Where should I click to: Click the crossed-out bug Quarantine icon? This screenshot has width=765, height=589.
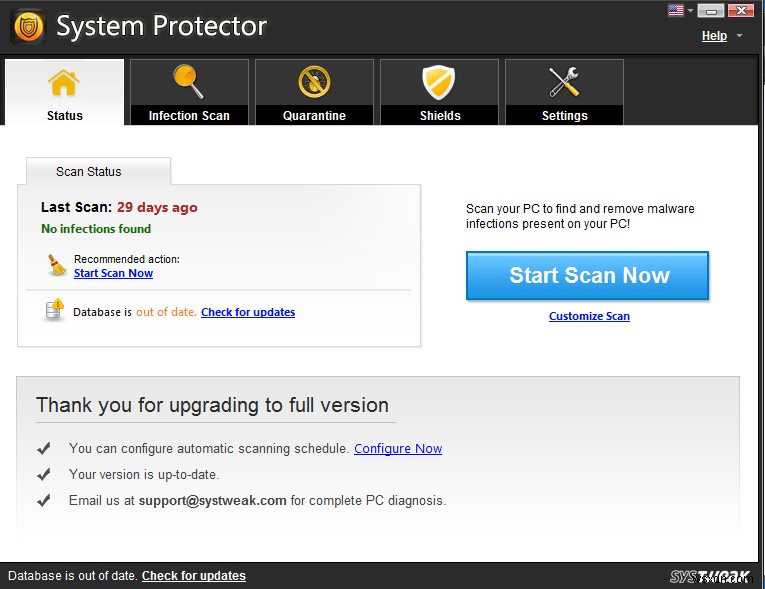(x=314, y=81)
